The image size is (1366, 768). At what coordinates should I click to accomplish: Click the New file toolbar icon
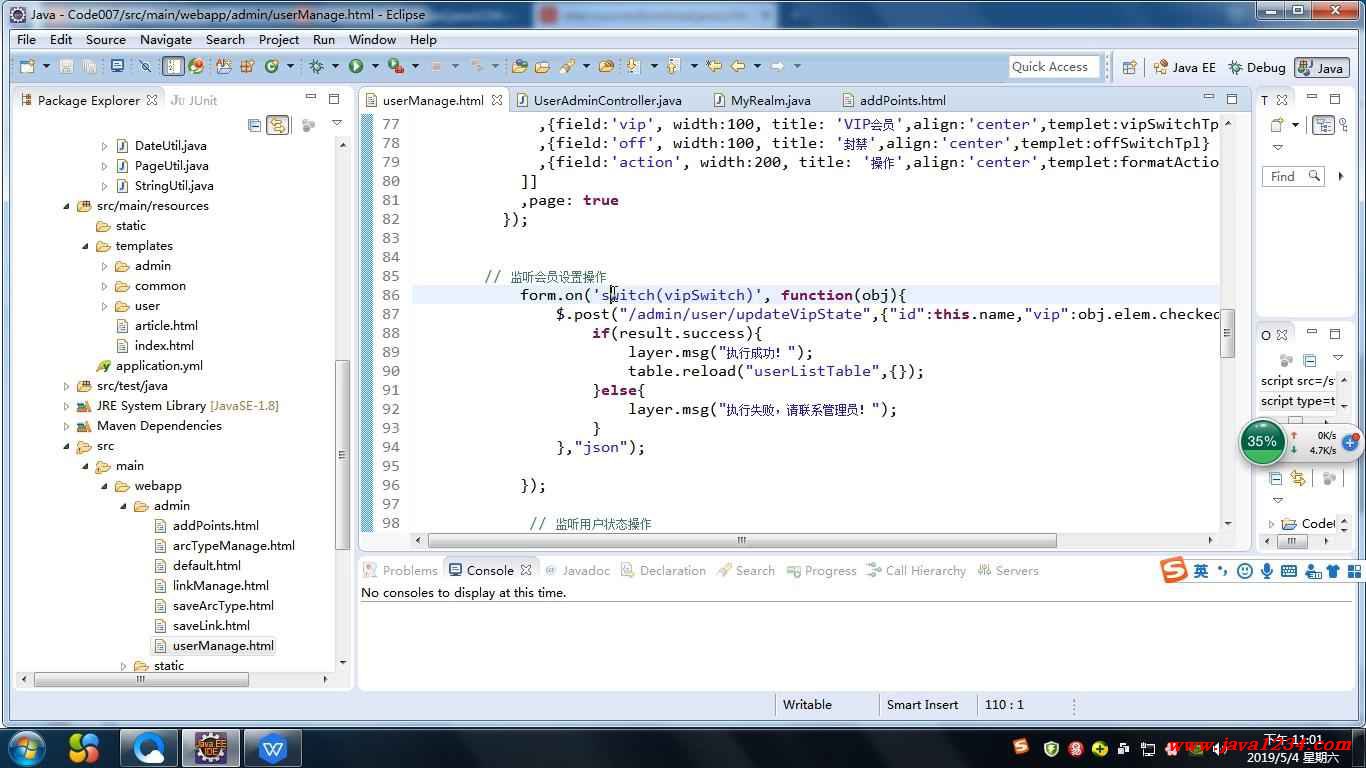tap(26, 66)
